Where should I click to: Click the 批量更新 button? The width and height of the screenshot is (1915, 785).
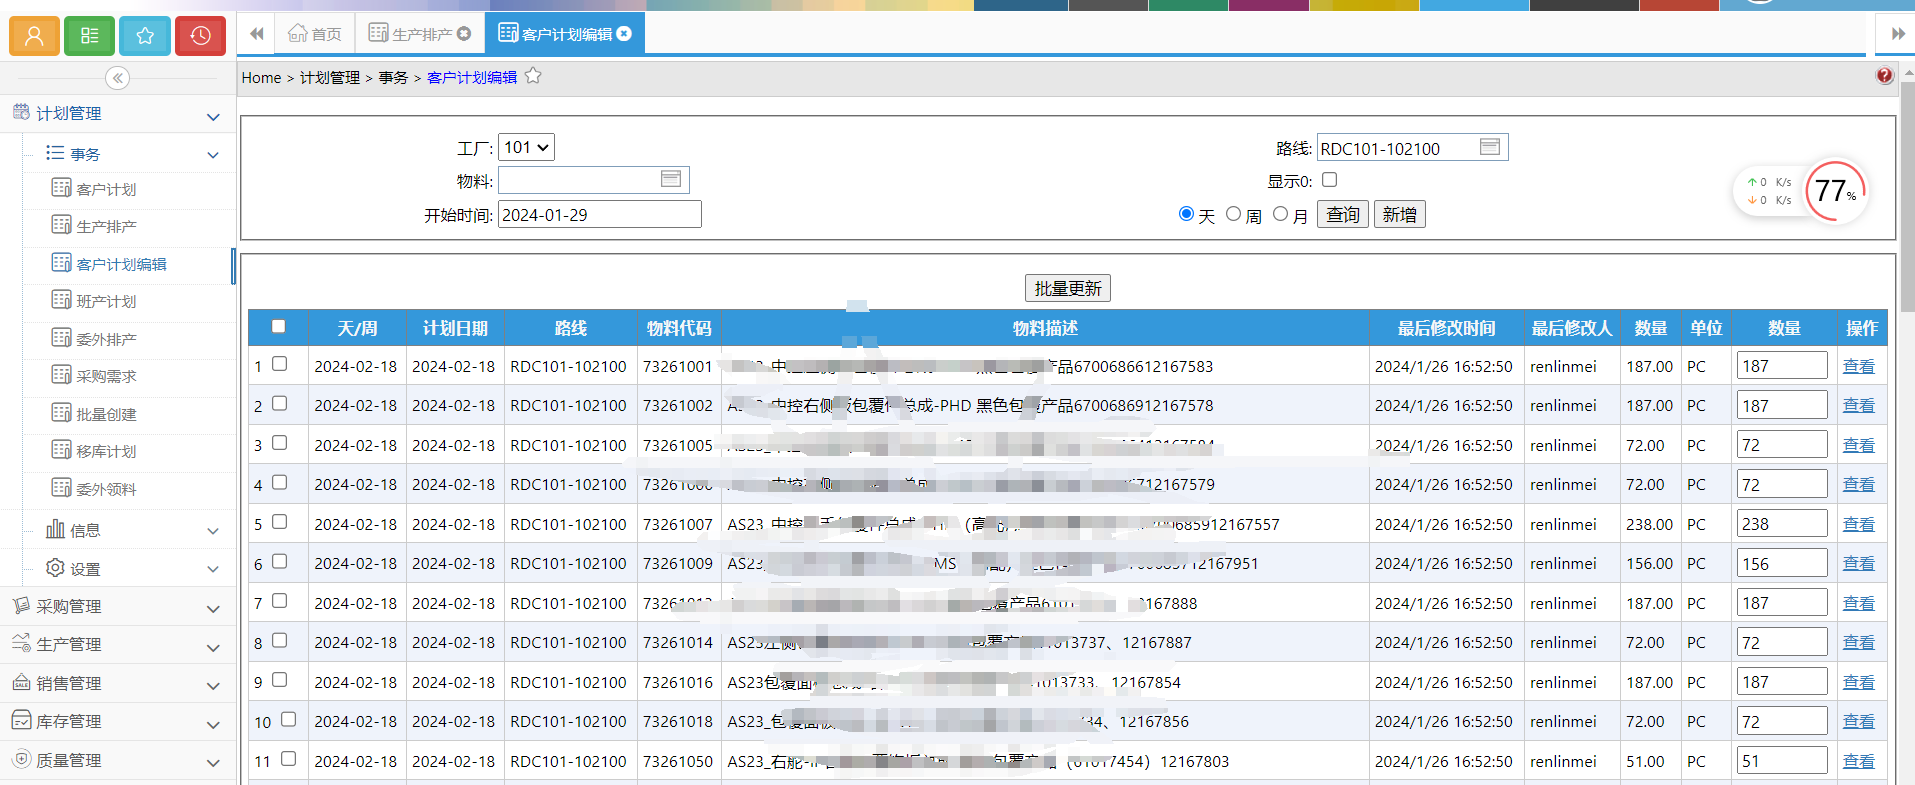[x=1068, y=288]
